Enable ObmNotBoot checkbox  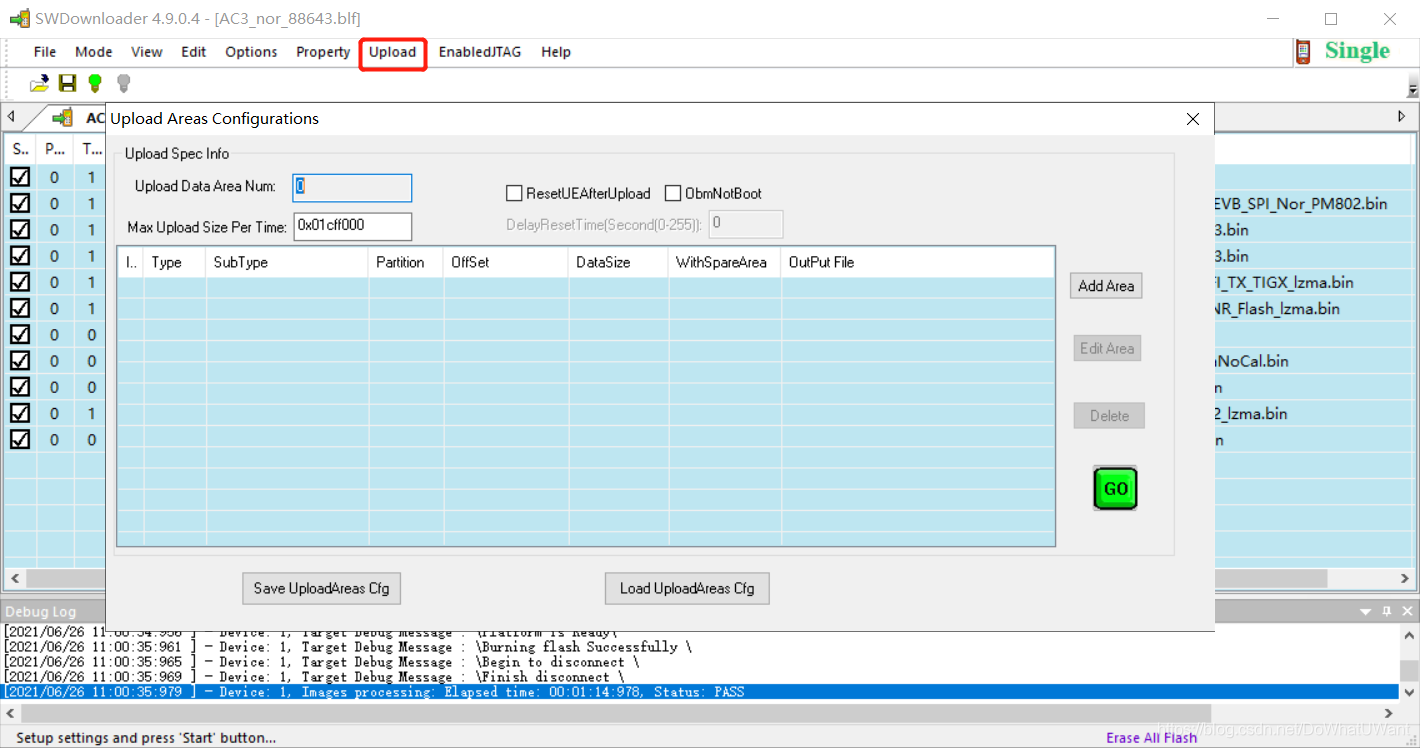(673, 193)
